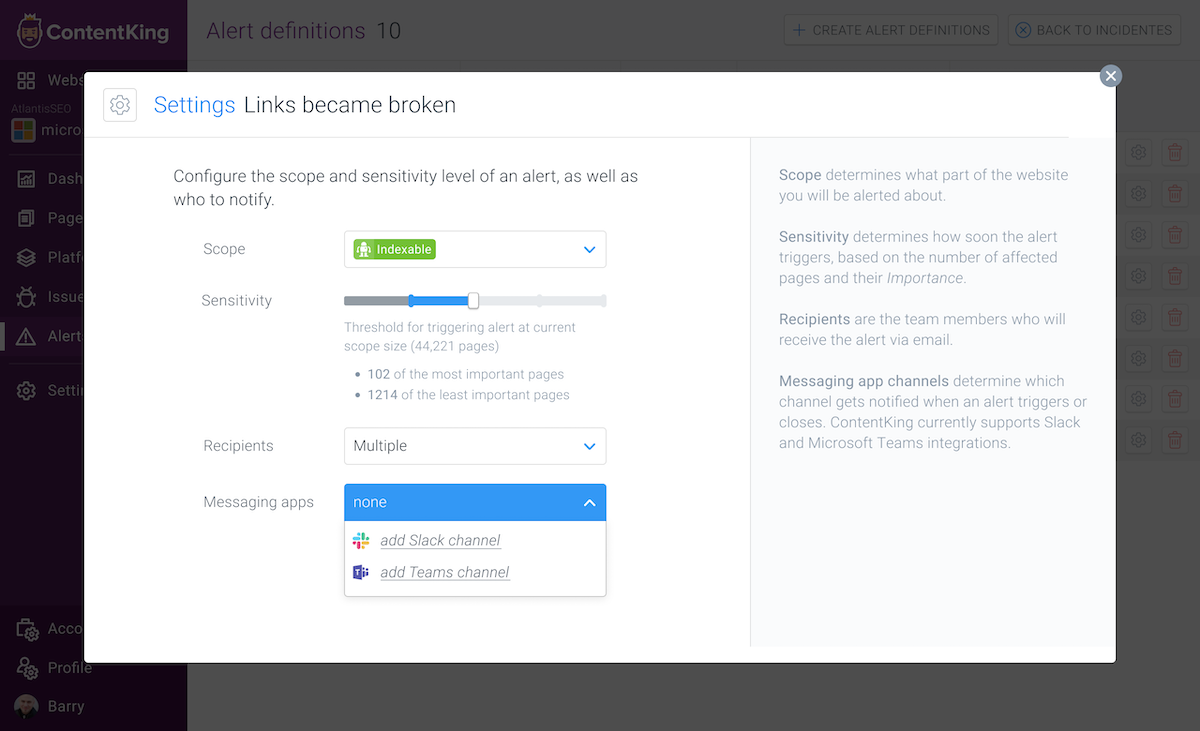
Task: Select the Issues bug icon
Action: pos(27,296)
